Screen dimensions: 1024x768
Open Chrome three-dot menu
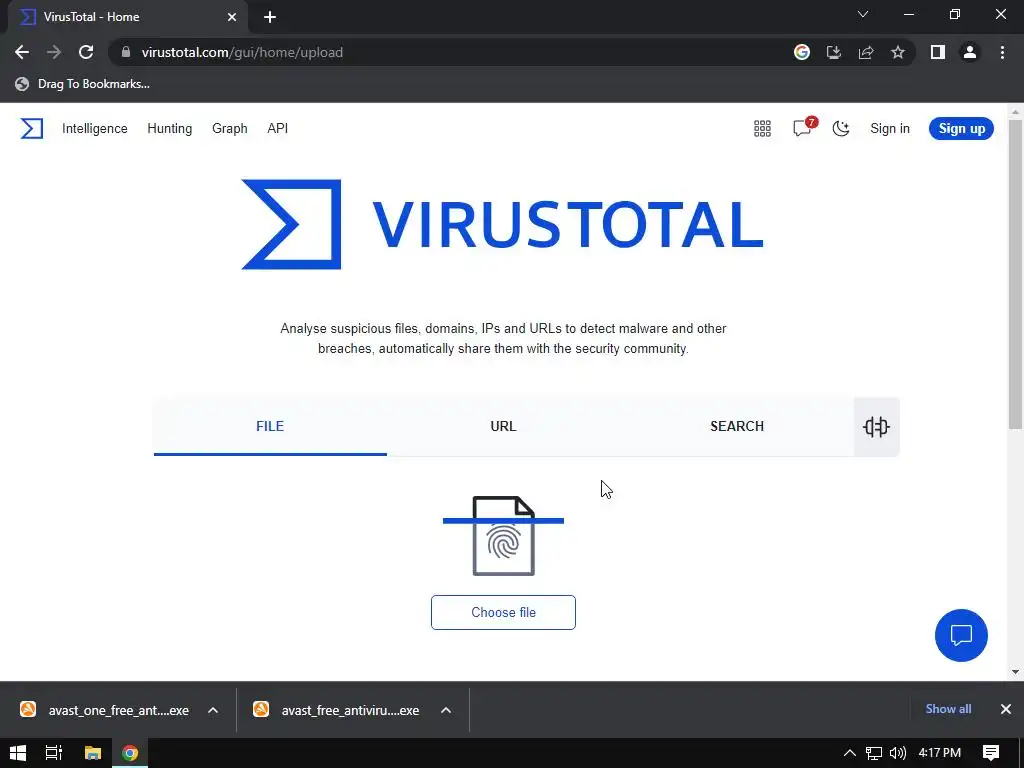pos(1002,52)
